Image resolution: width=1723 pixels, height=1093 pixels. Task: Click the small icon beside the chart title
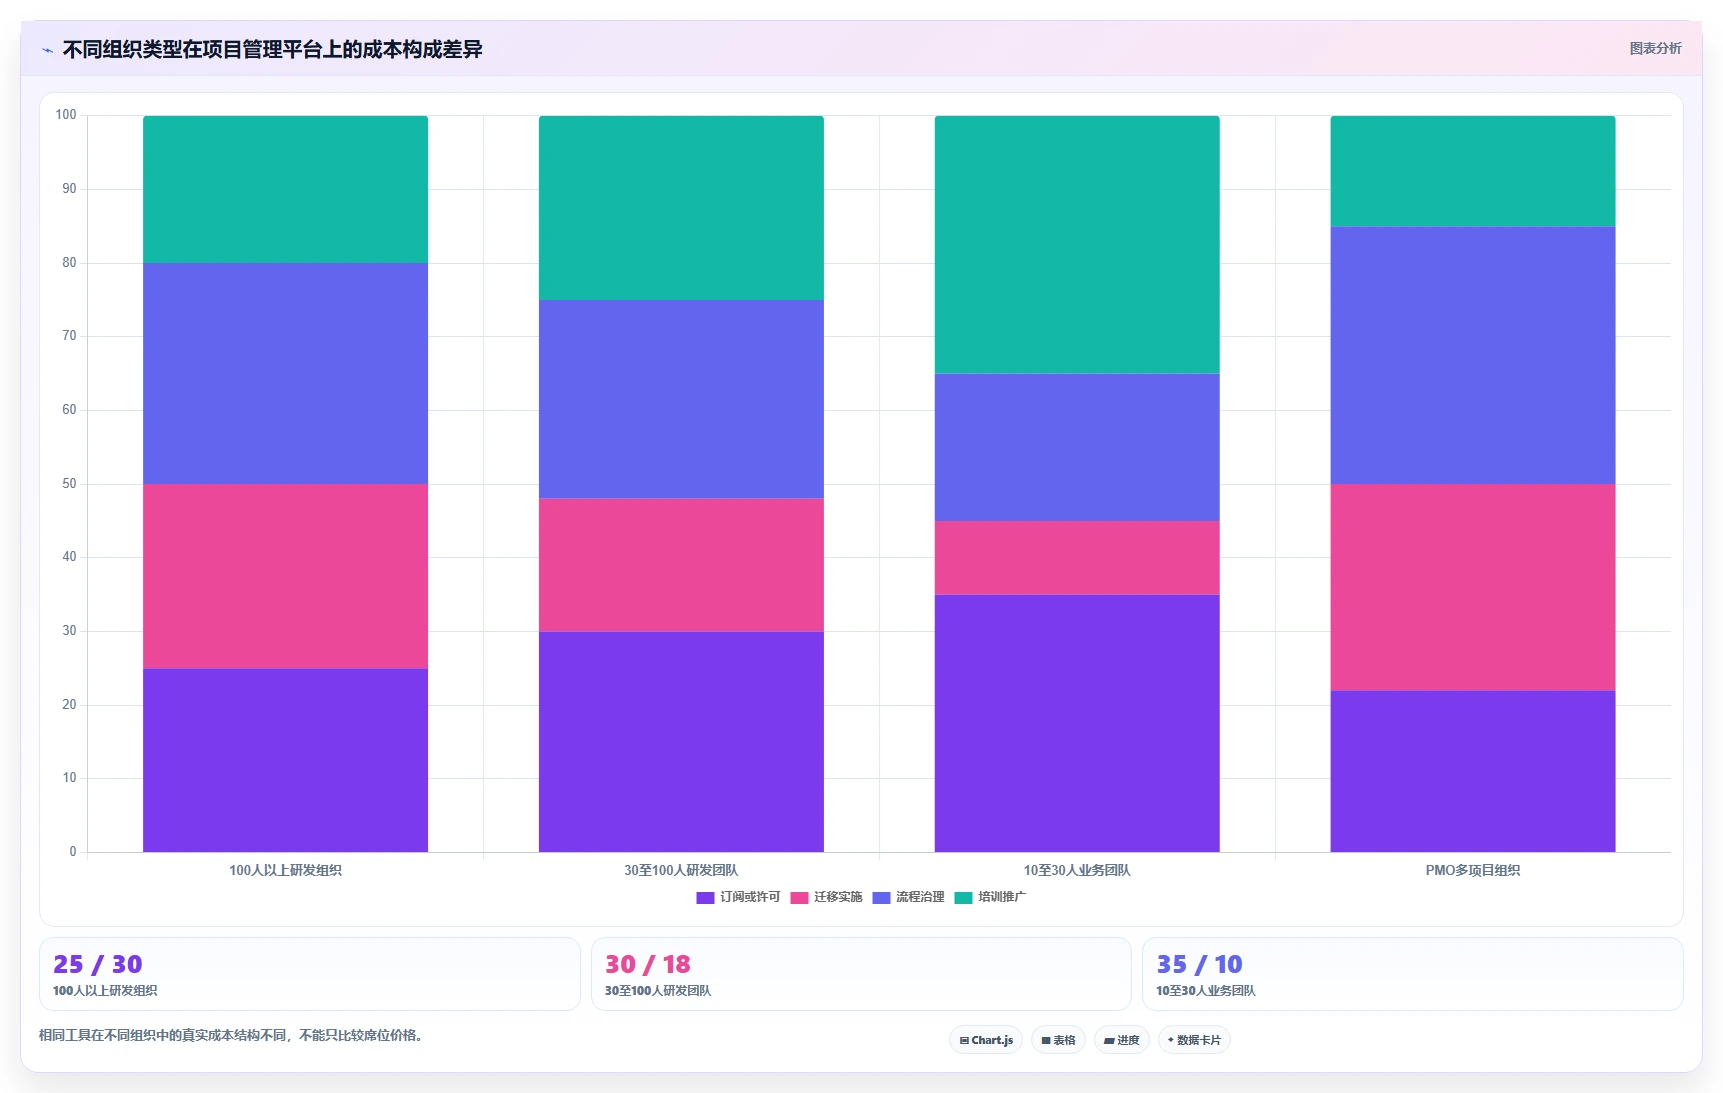[x=47, y=50]
